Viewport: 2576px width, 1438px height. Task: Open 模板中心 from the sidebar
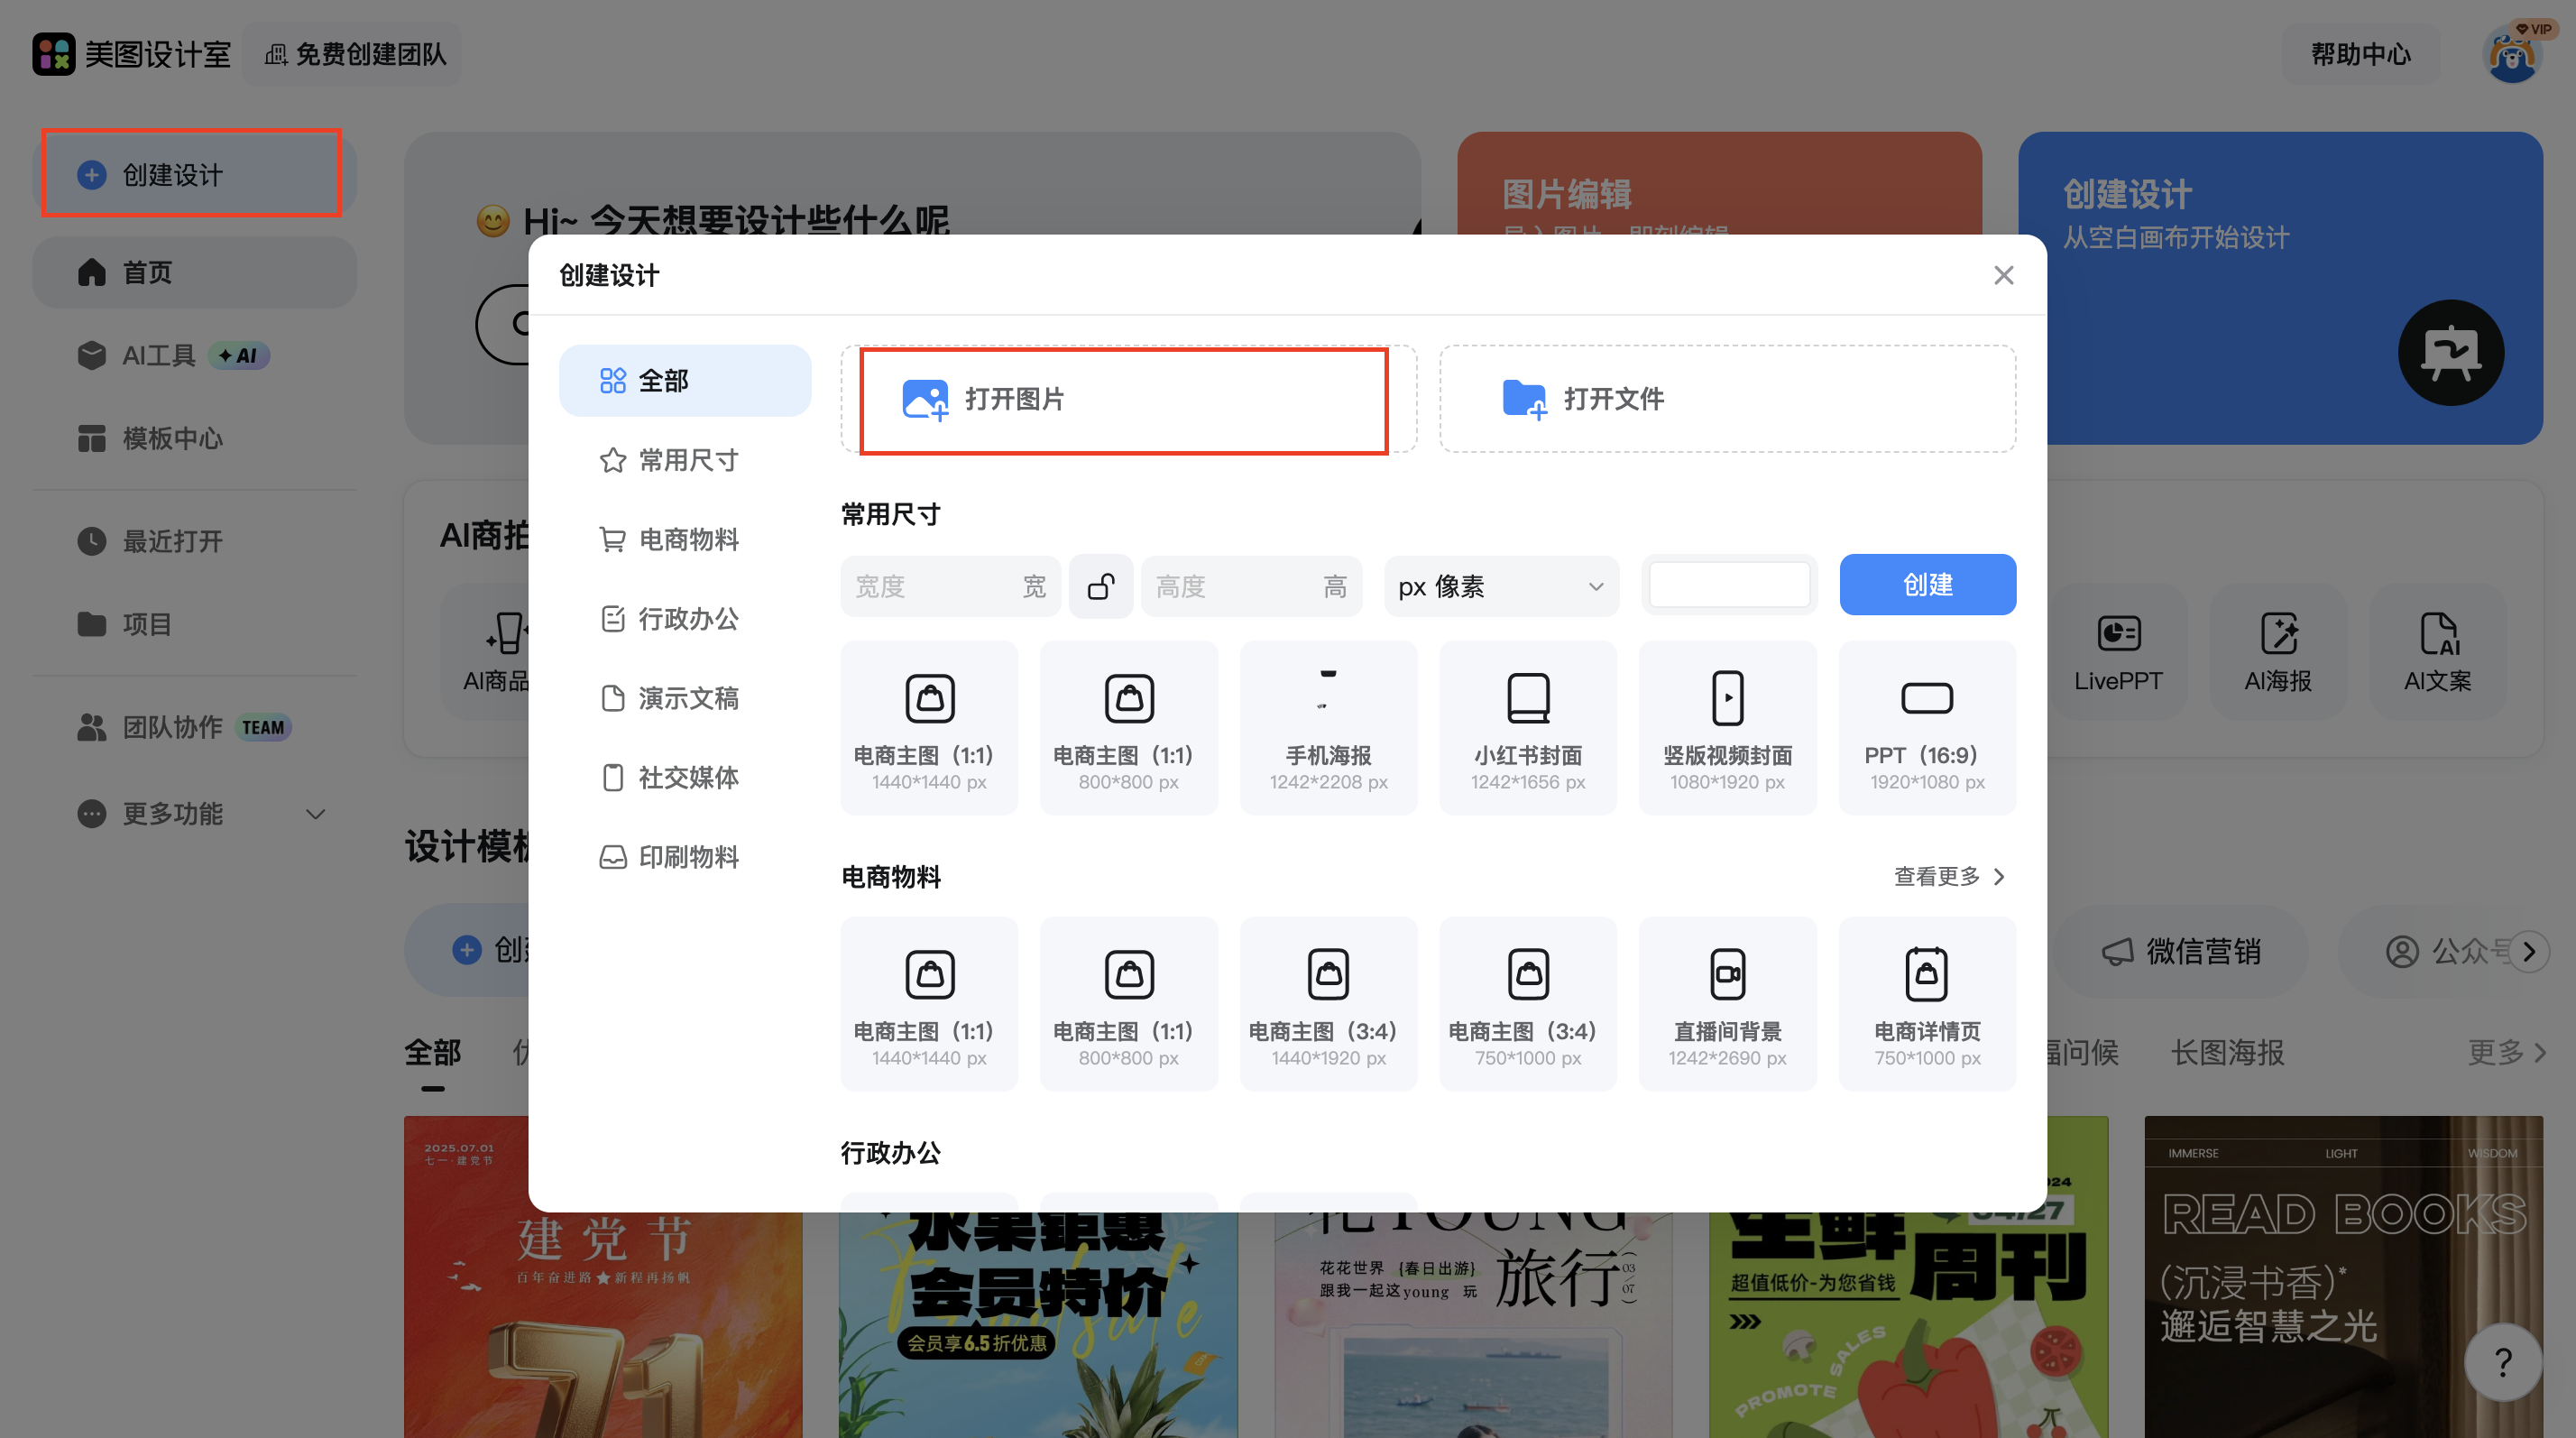pyautogui.click(x=172, y=438)
